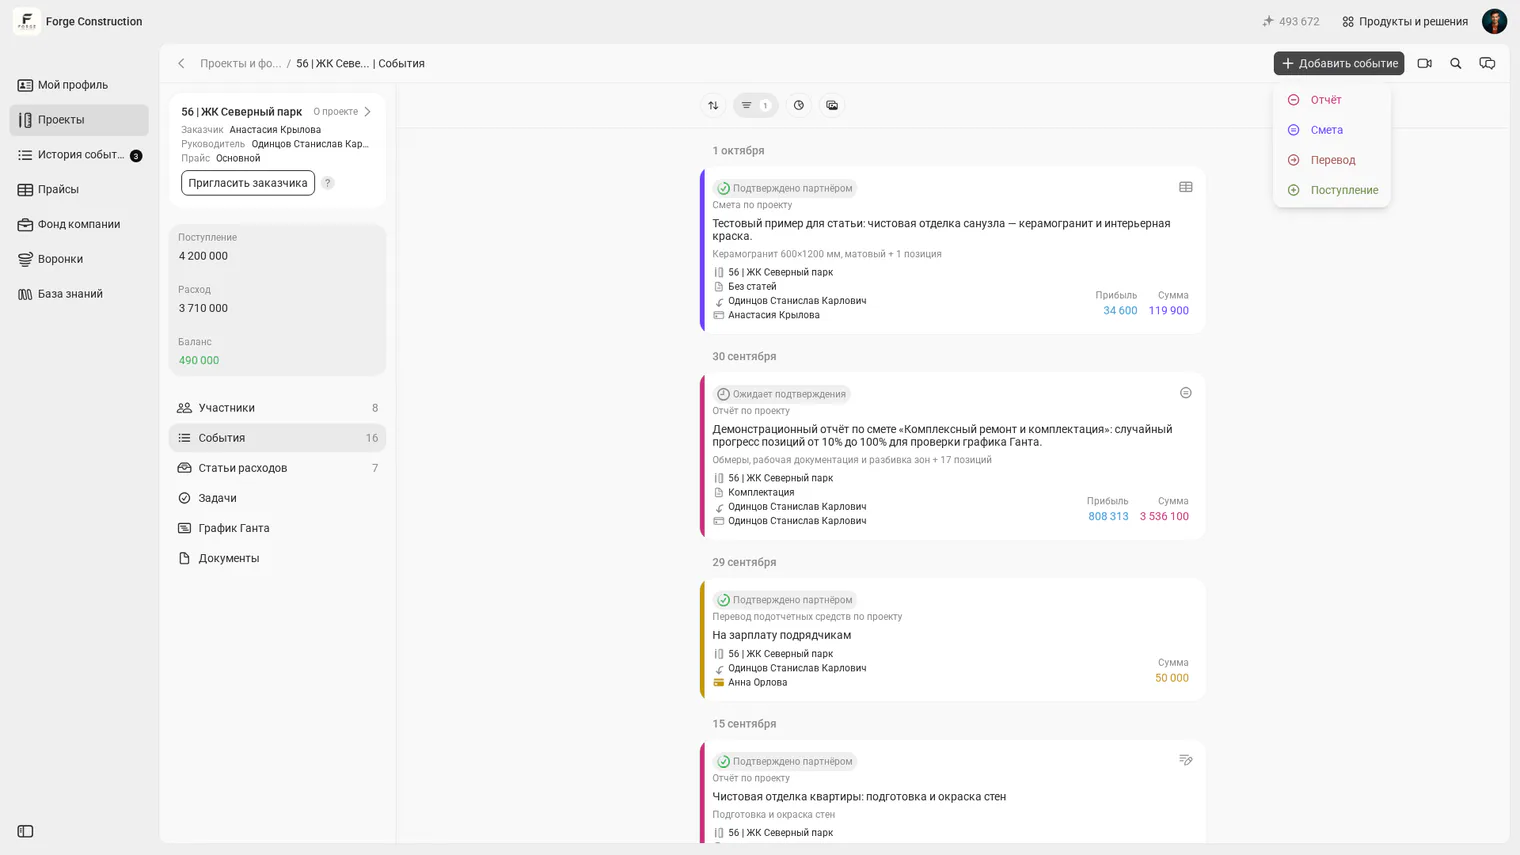This screenshot has width=1520, height=855.
Task: Open the Статьи расходов section
Action: coord(277,468)
